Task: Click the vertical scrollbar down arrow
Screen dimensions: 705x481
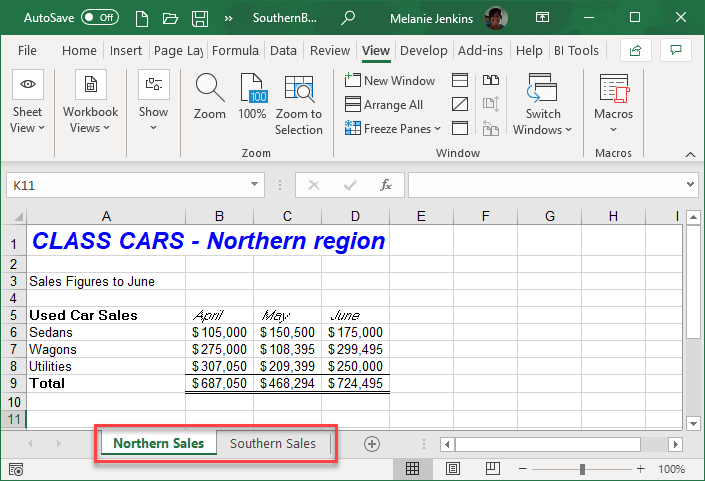Action: click(693, 423)
